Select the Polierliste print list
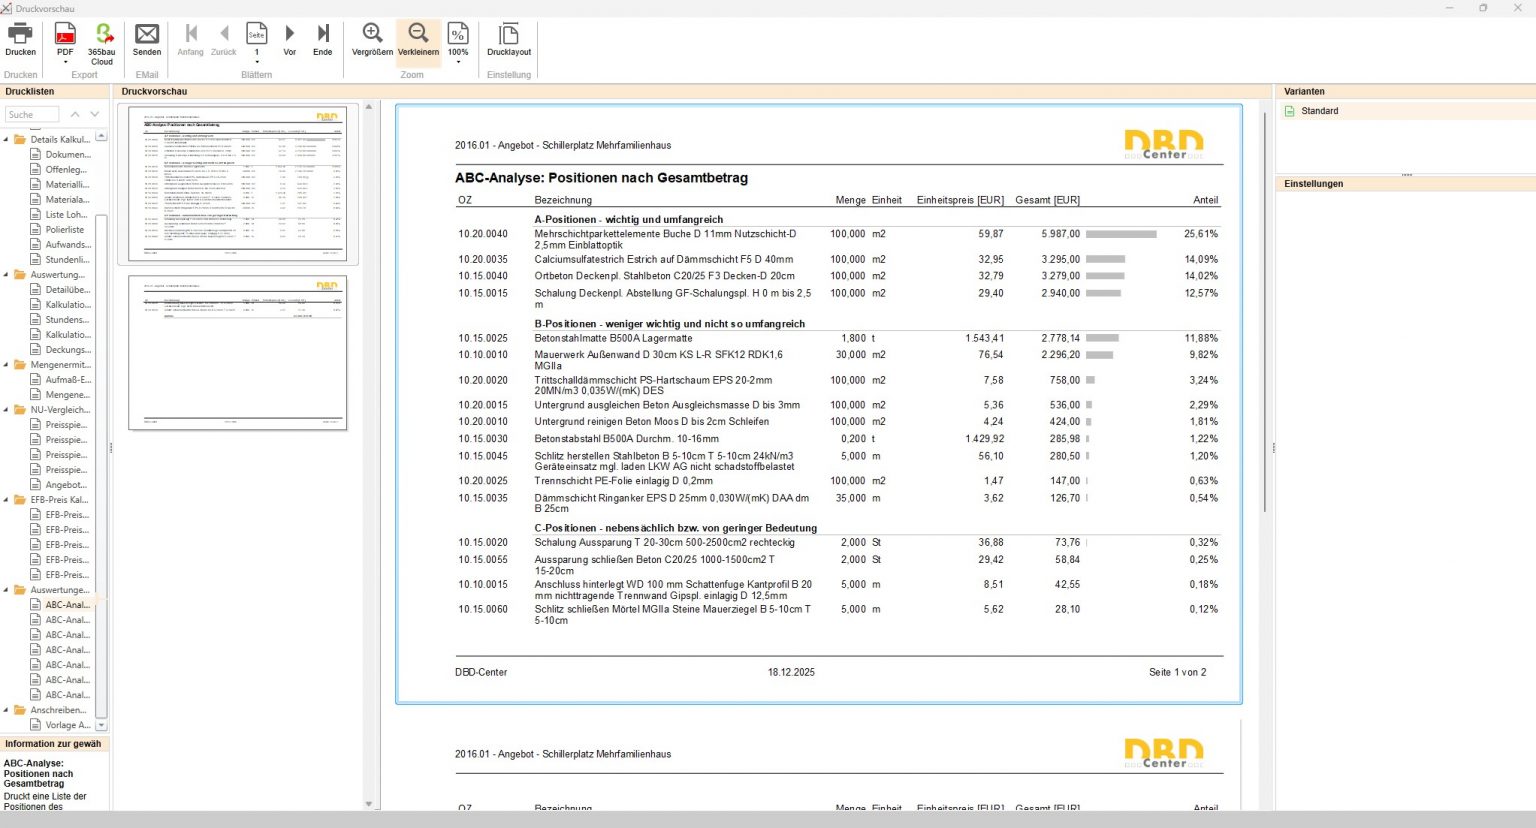The height and width of the screenshot is (828, 1536). coord(64,230)
